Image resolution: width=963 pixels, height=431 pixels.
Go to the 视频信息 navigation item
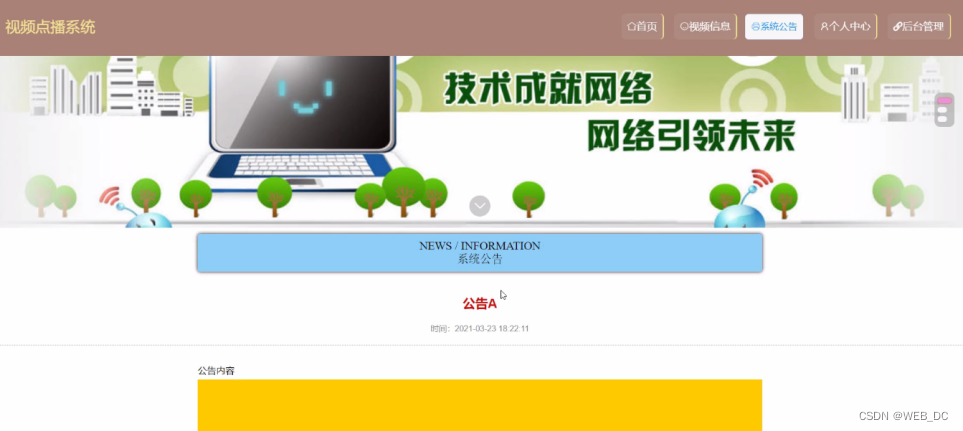[705, 26]
